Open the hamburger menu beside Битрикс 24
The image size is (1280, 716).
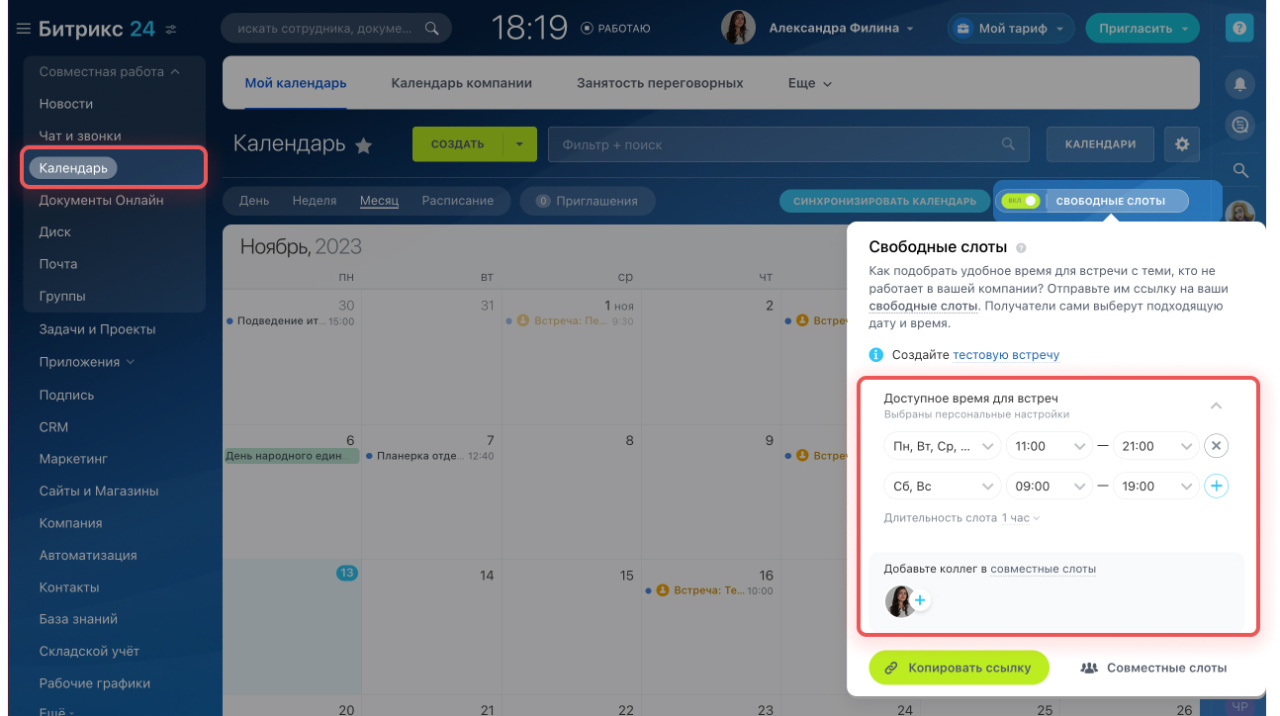(x=23, y=29)
